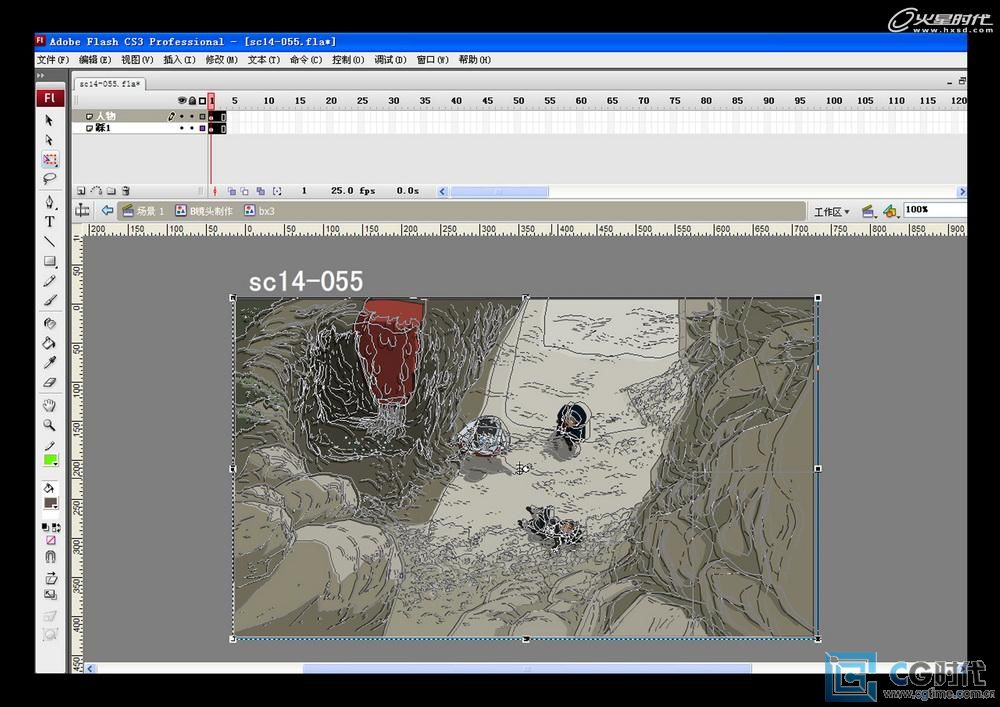Open the edit scene dropdown
Image resolution: width=1000 pixels, height=707 pixels.
pos(867,212)
